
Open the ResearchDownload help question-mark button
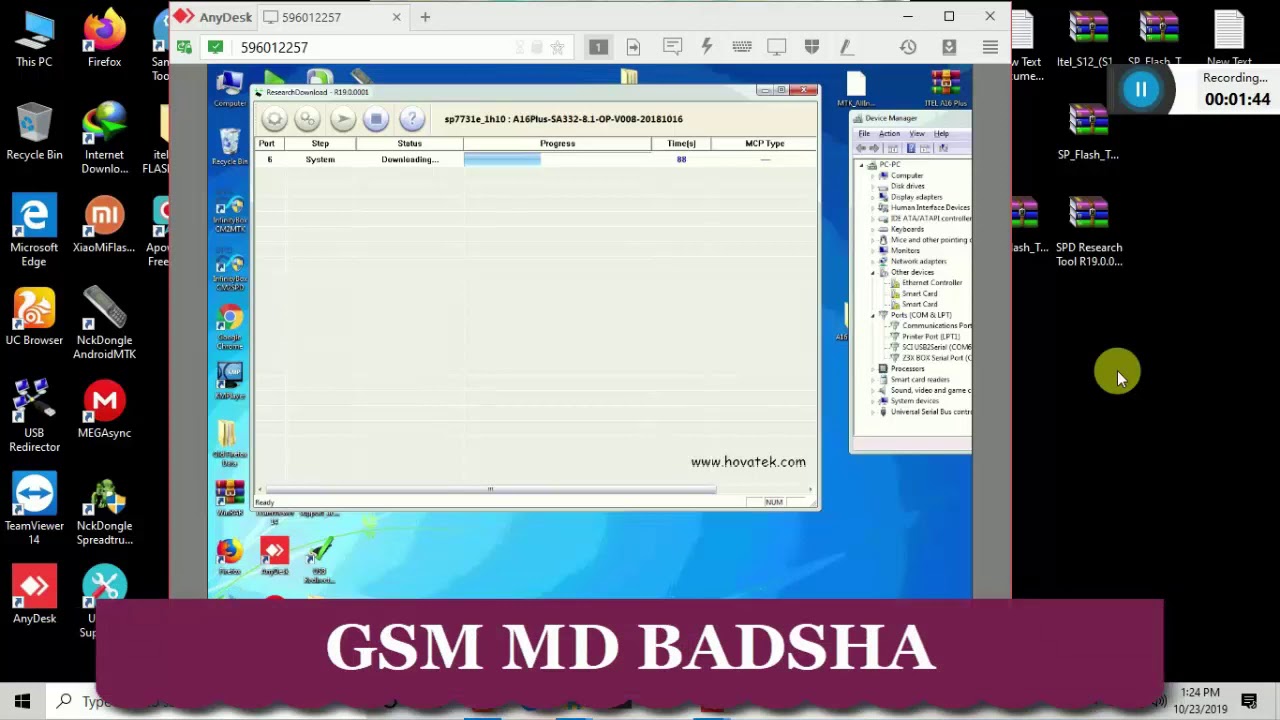(411, 119)
